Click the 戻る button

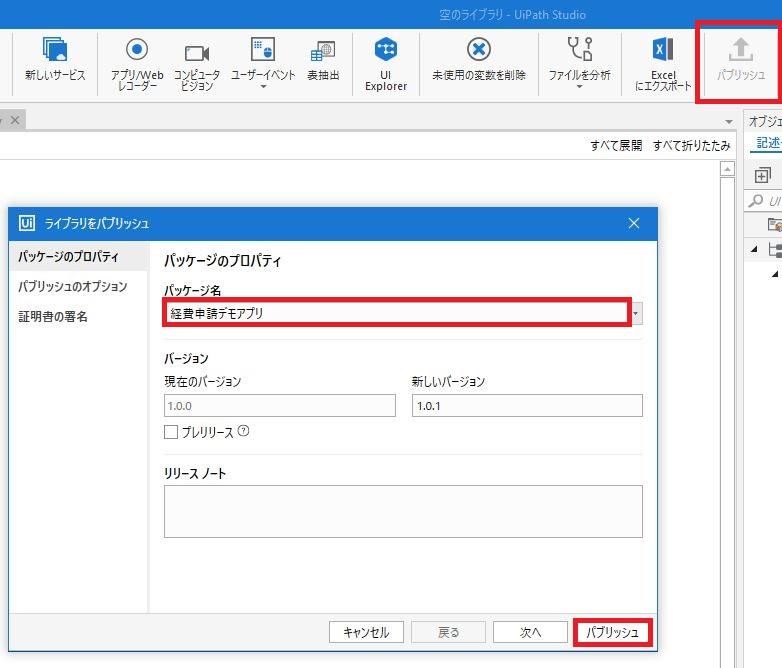(x=448, y=632)
